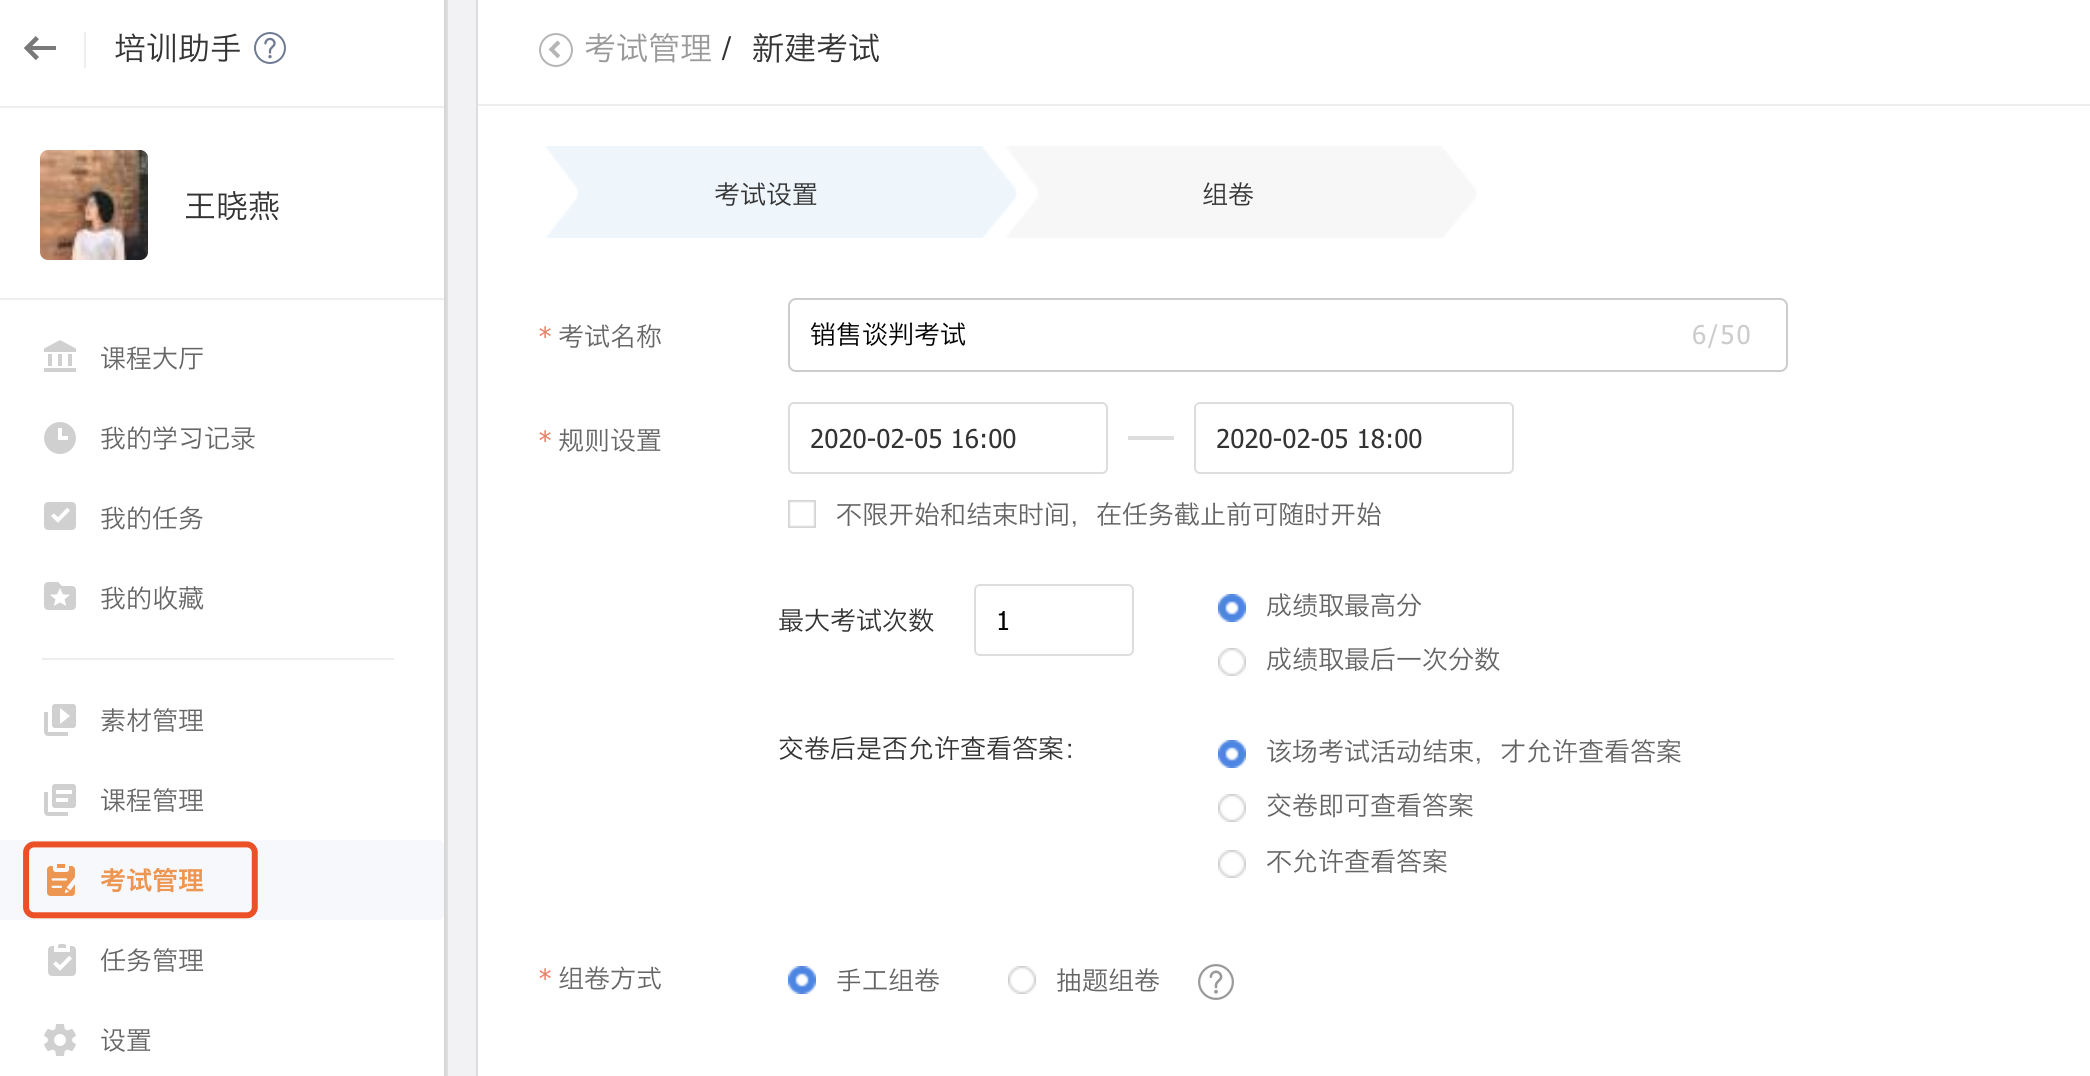Open the start time picker 2020-02-05 16:00

pos(947,438)
